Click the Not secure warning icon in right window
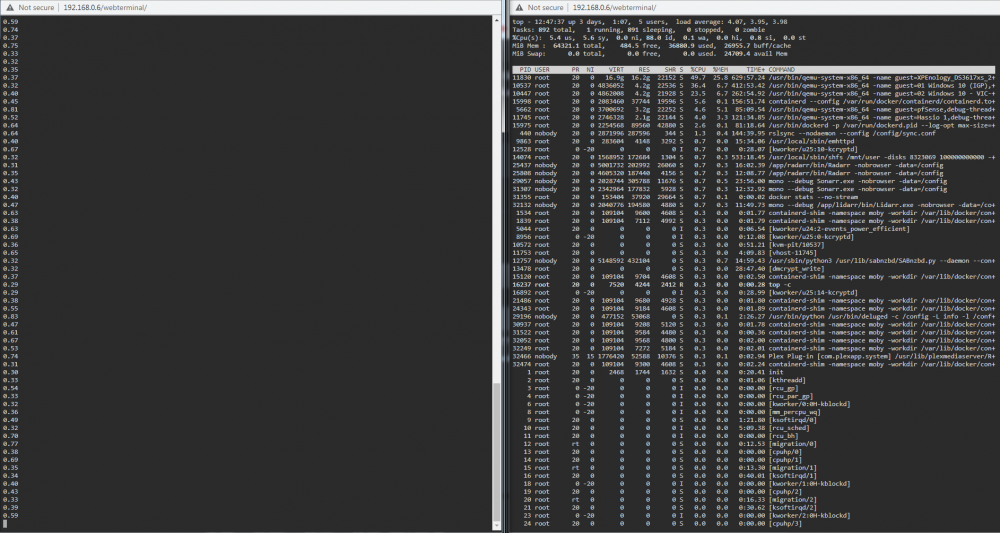 [x=519, y=7]
